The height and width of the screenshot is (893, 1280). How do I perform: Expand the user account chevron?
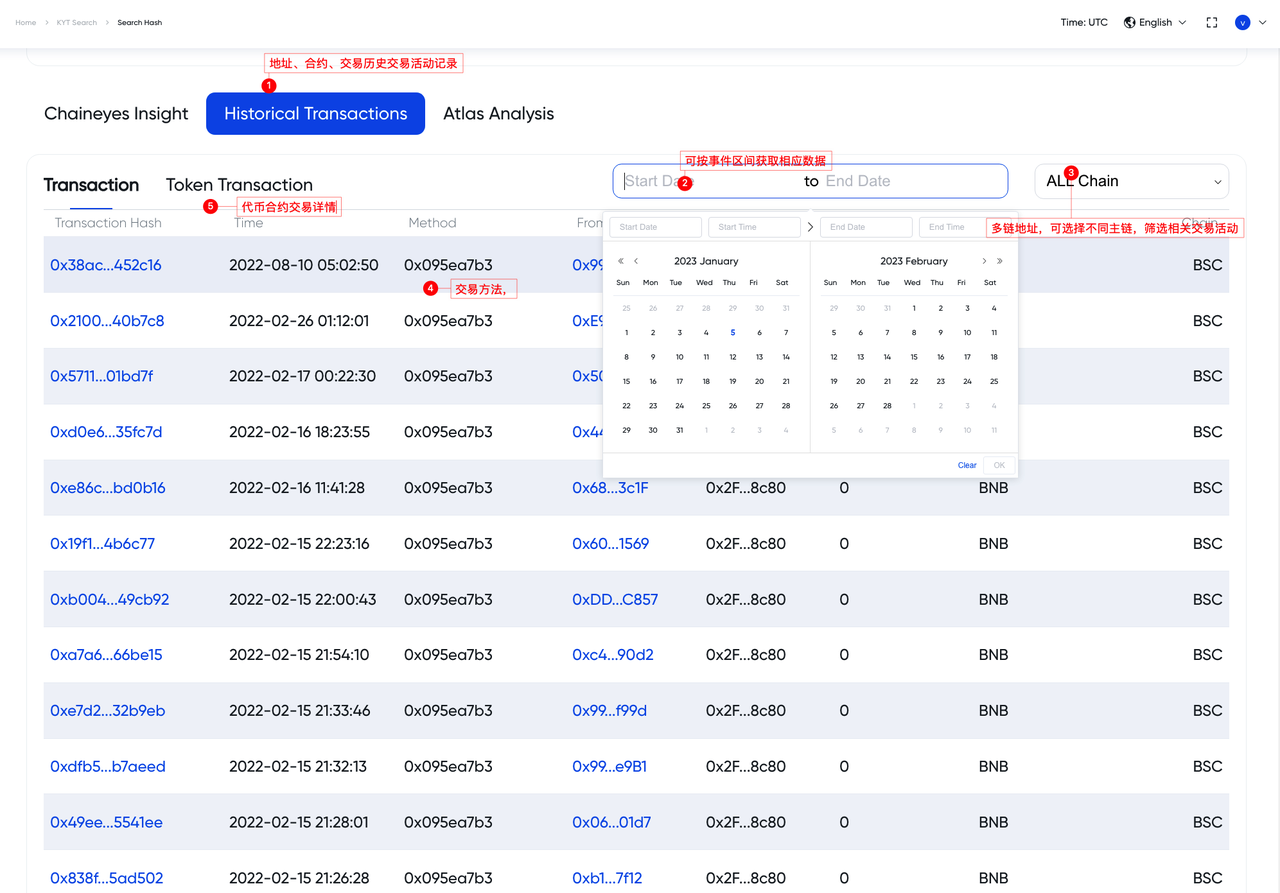tap(1263, 22)
